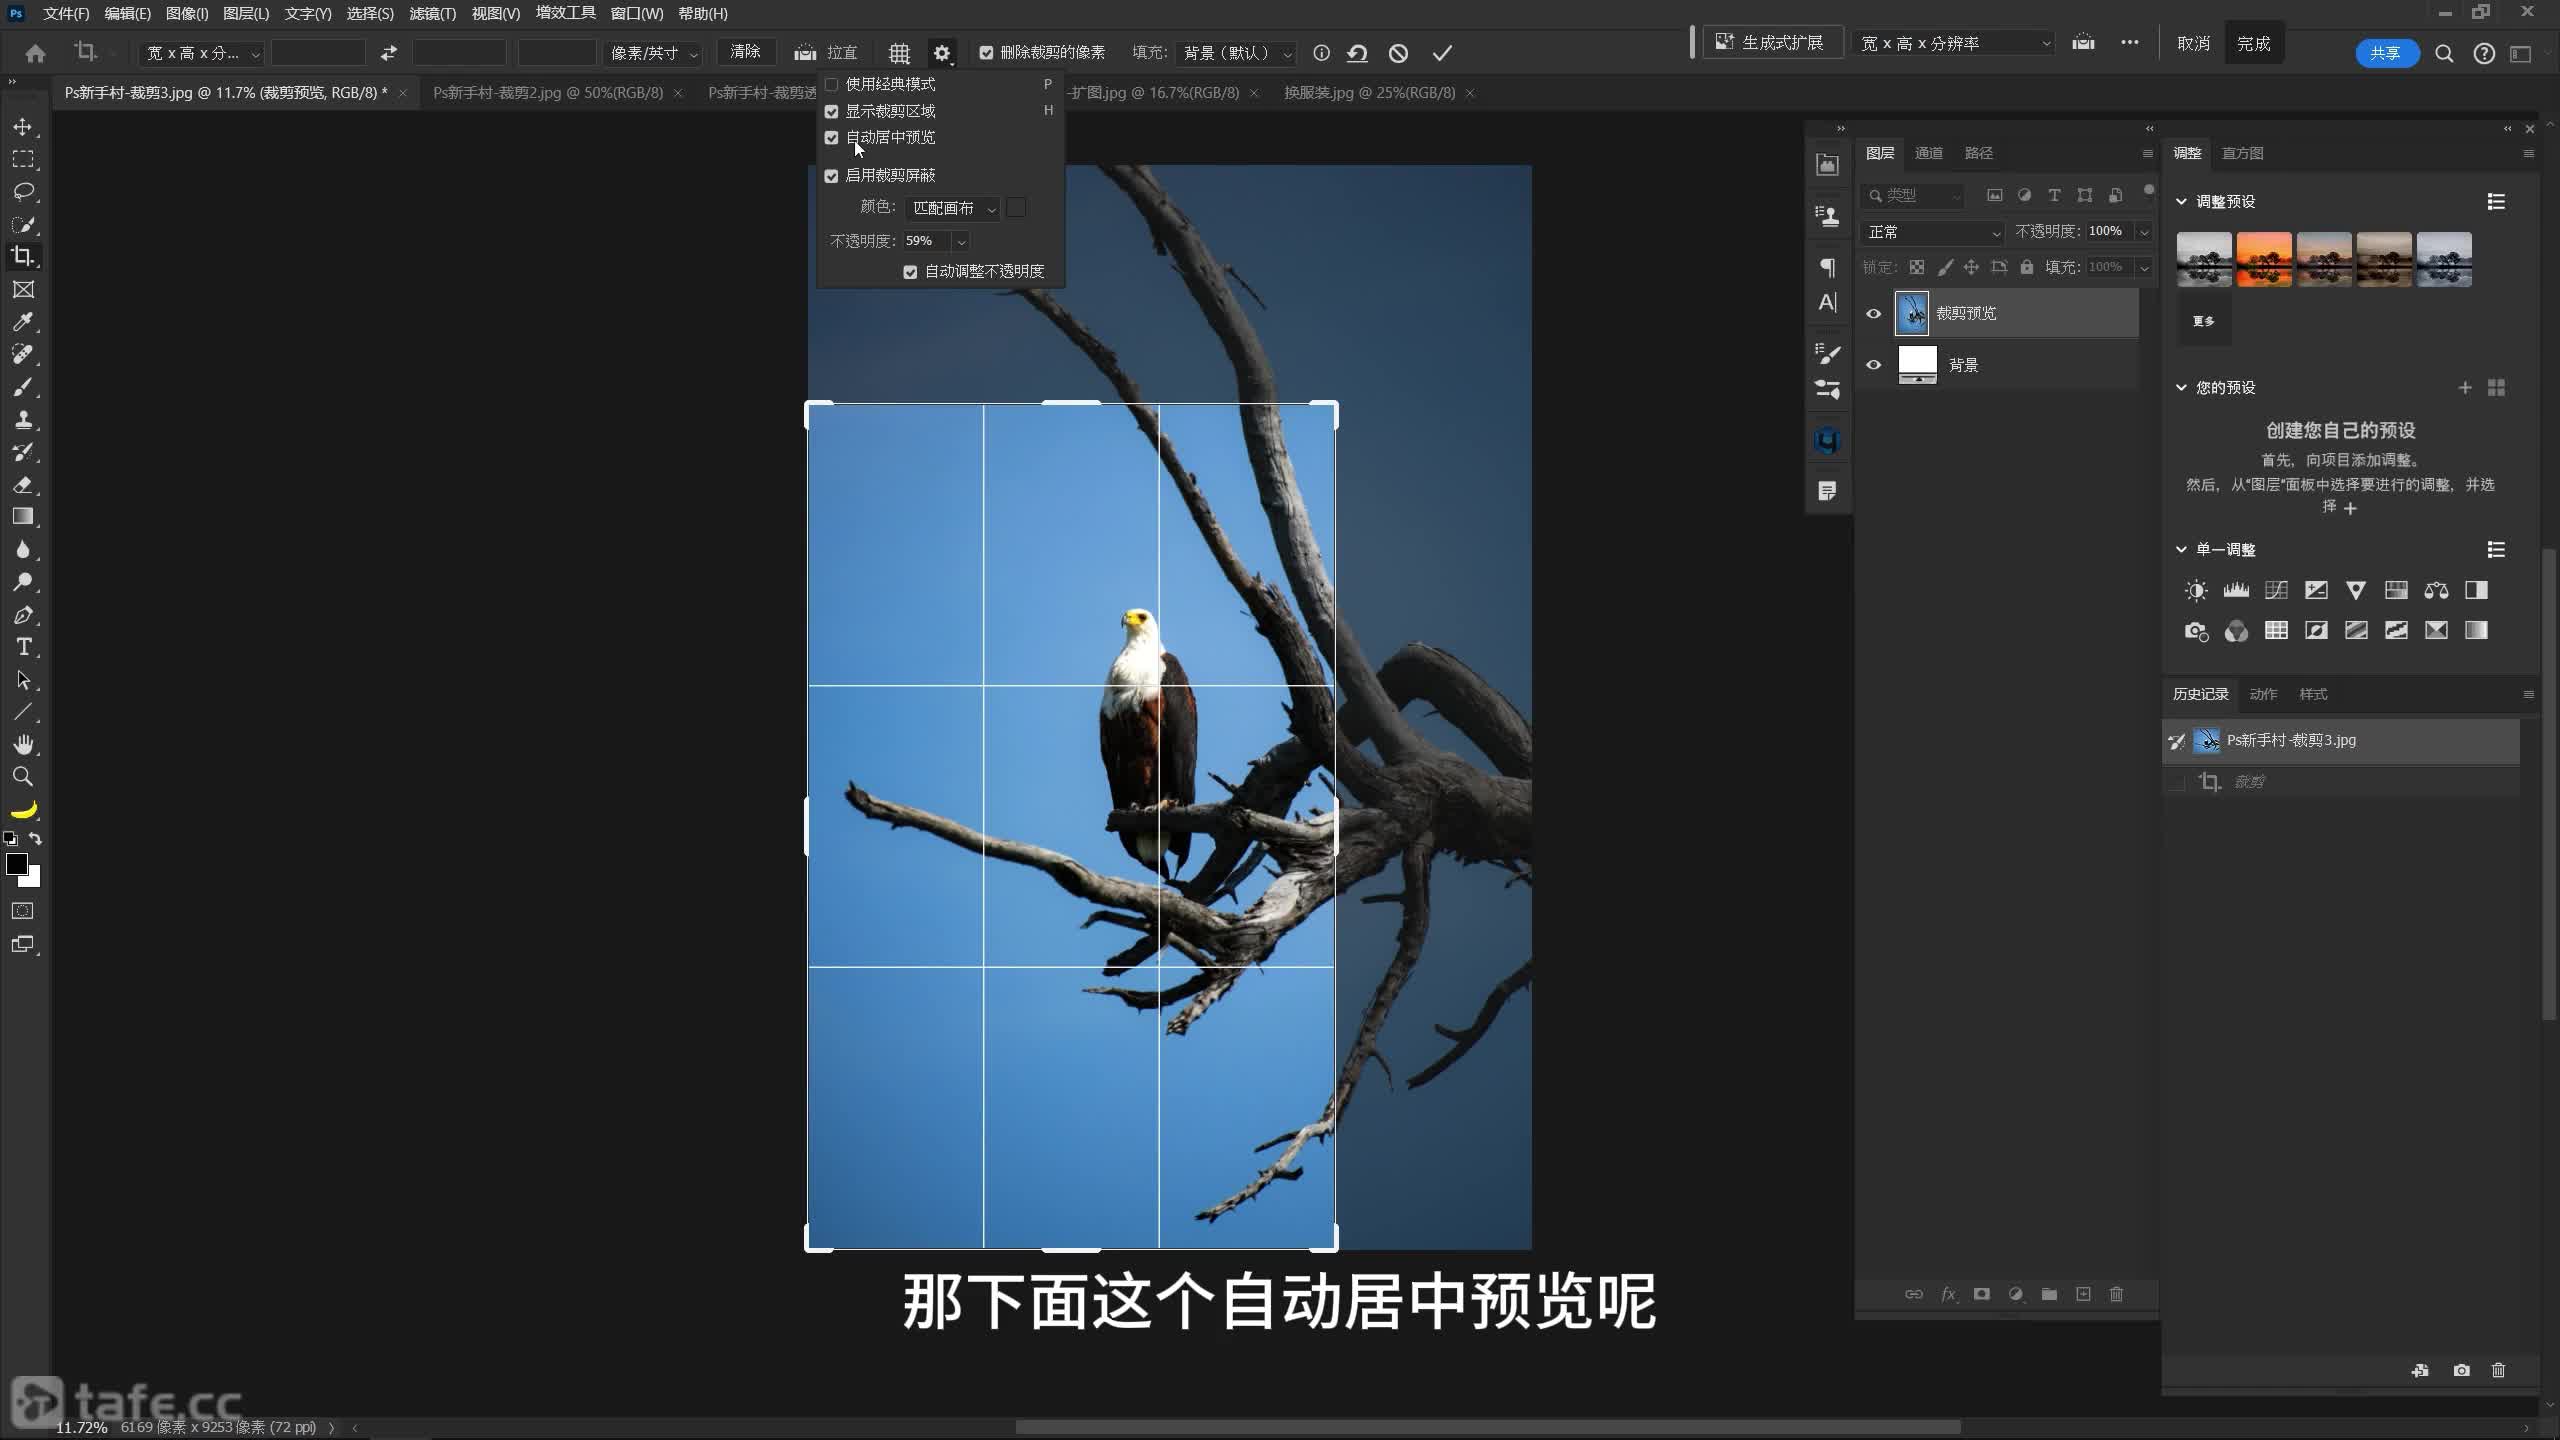Hide the 裁剪预览 layer
Screen dimensions: 2560x1440
pos(1873,314)
